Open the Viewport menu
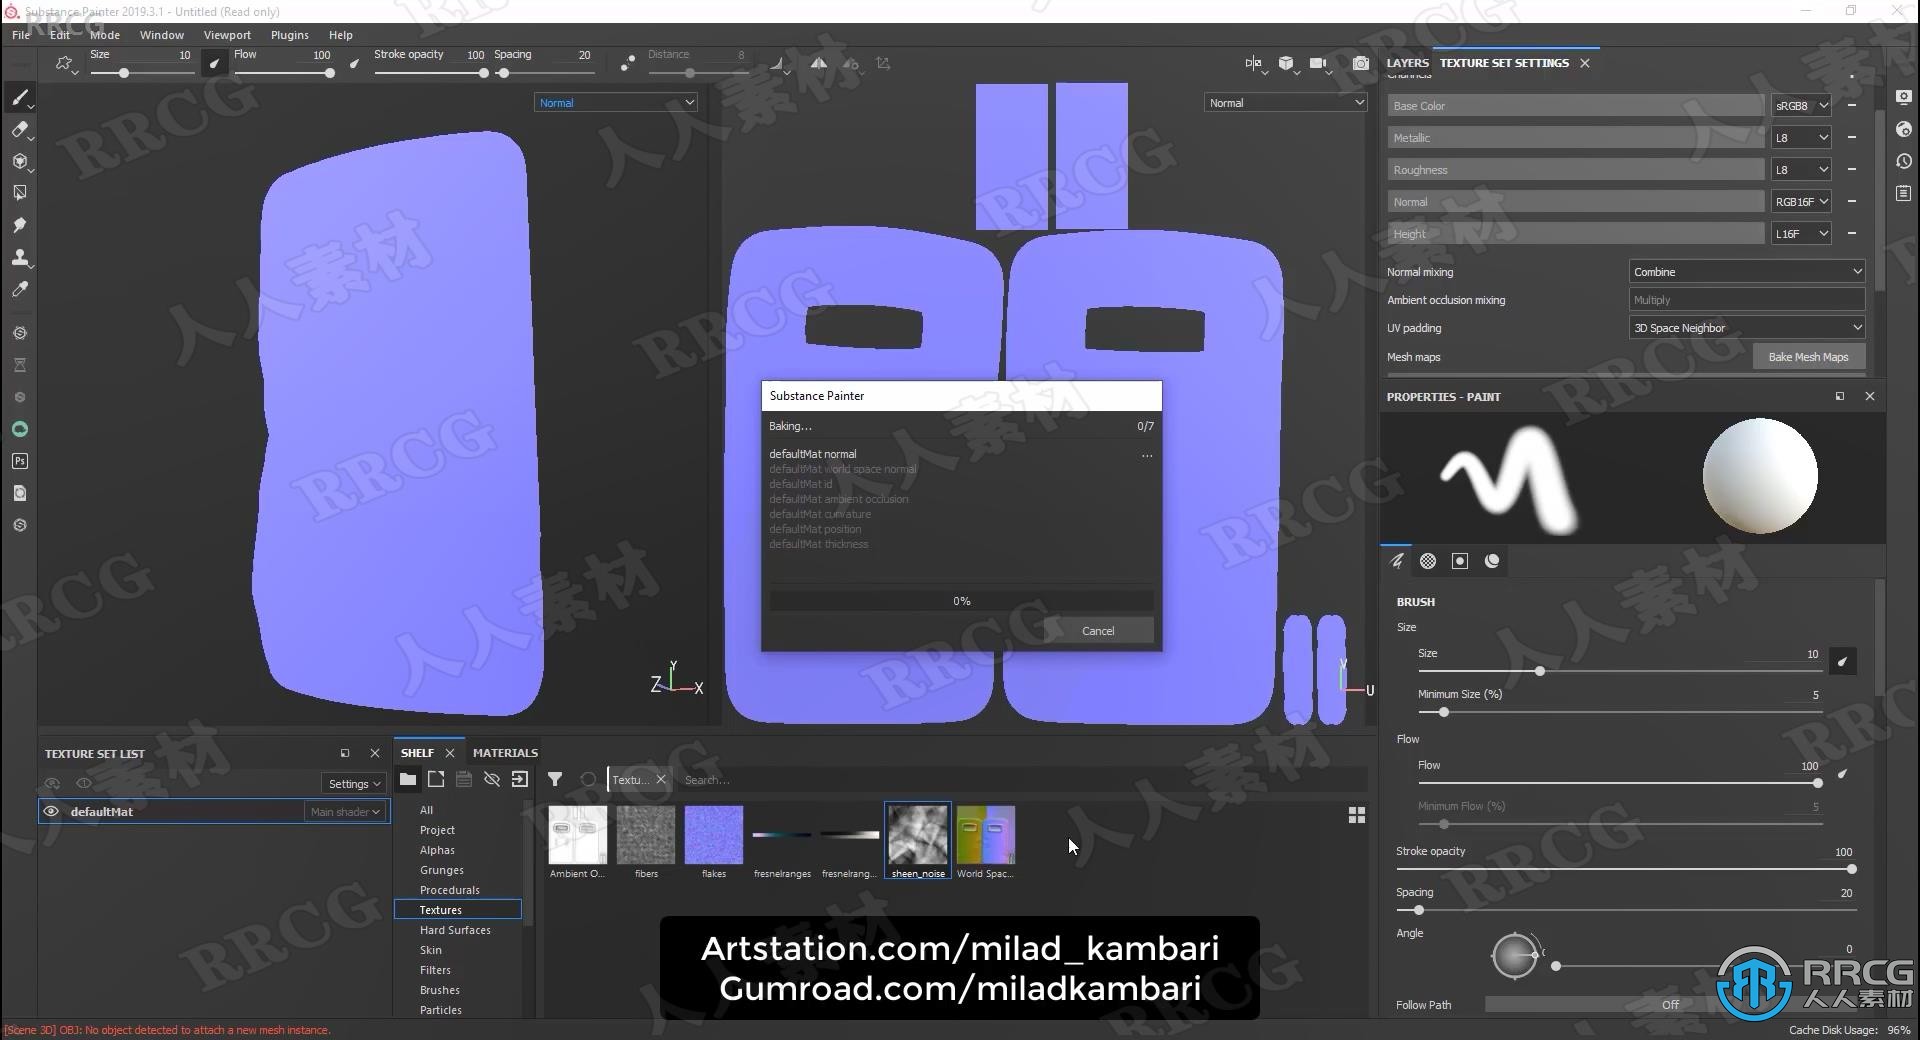 227,34
